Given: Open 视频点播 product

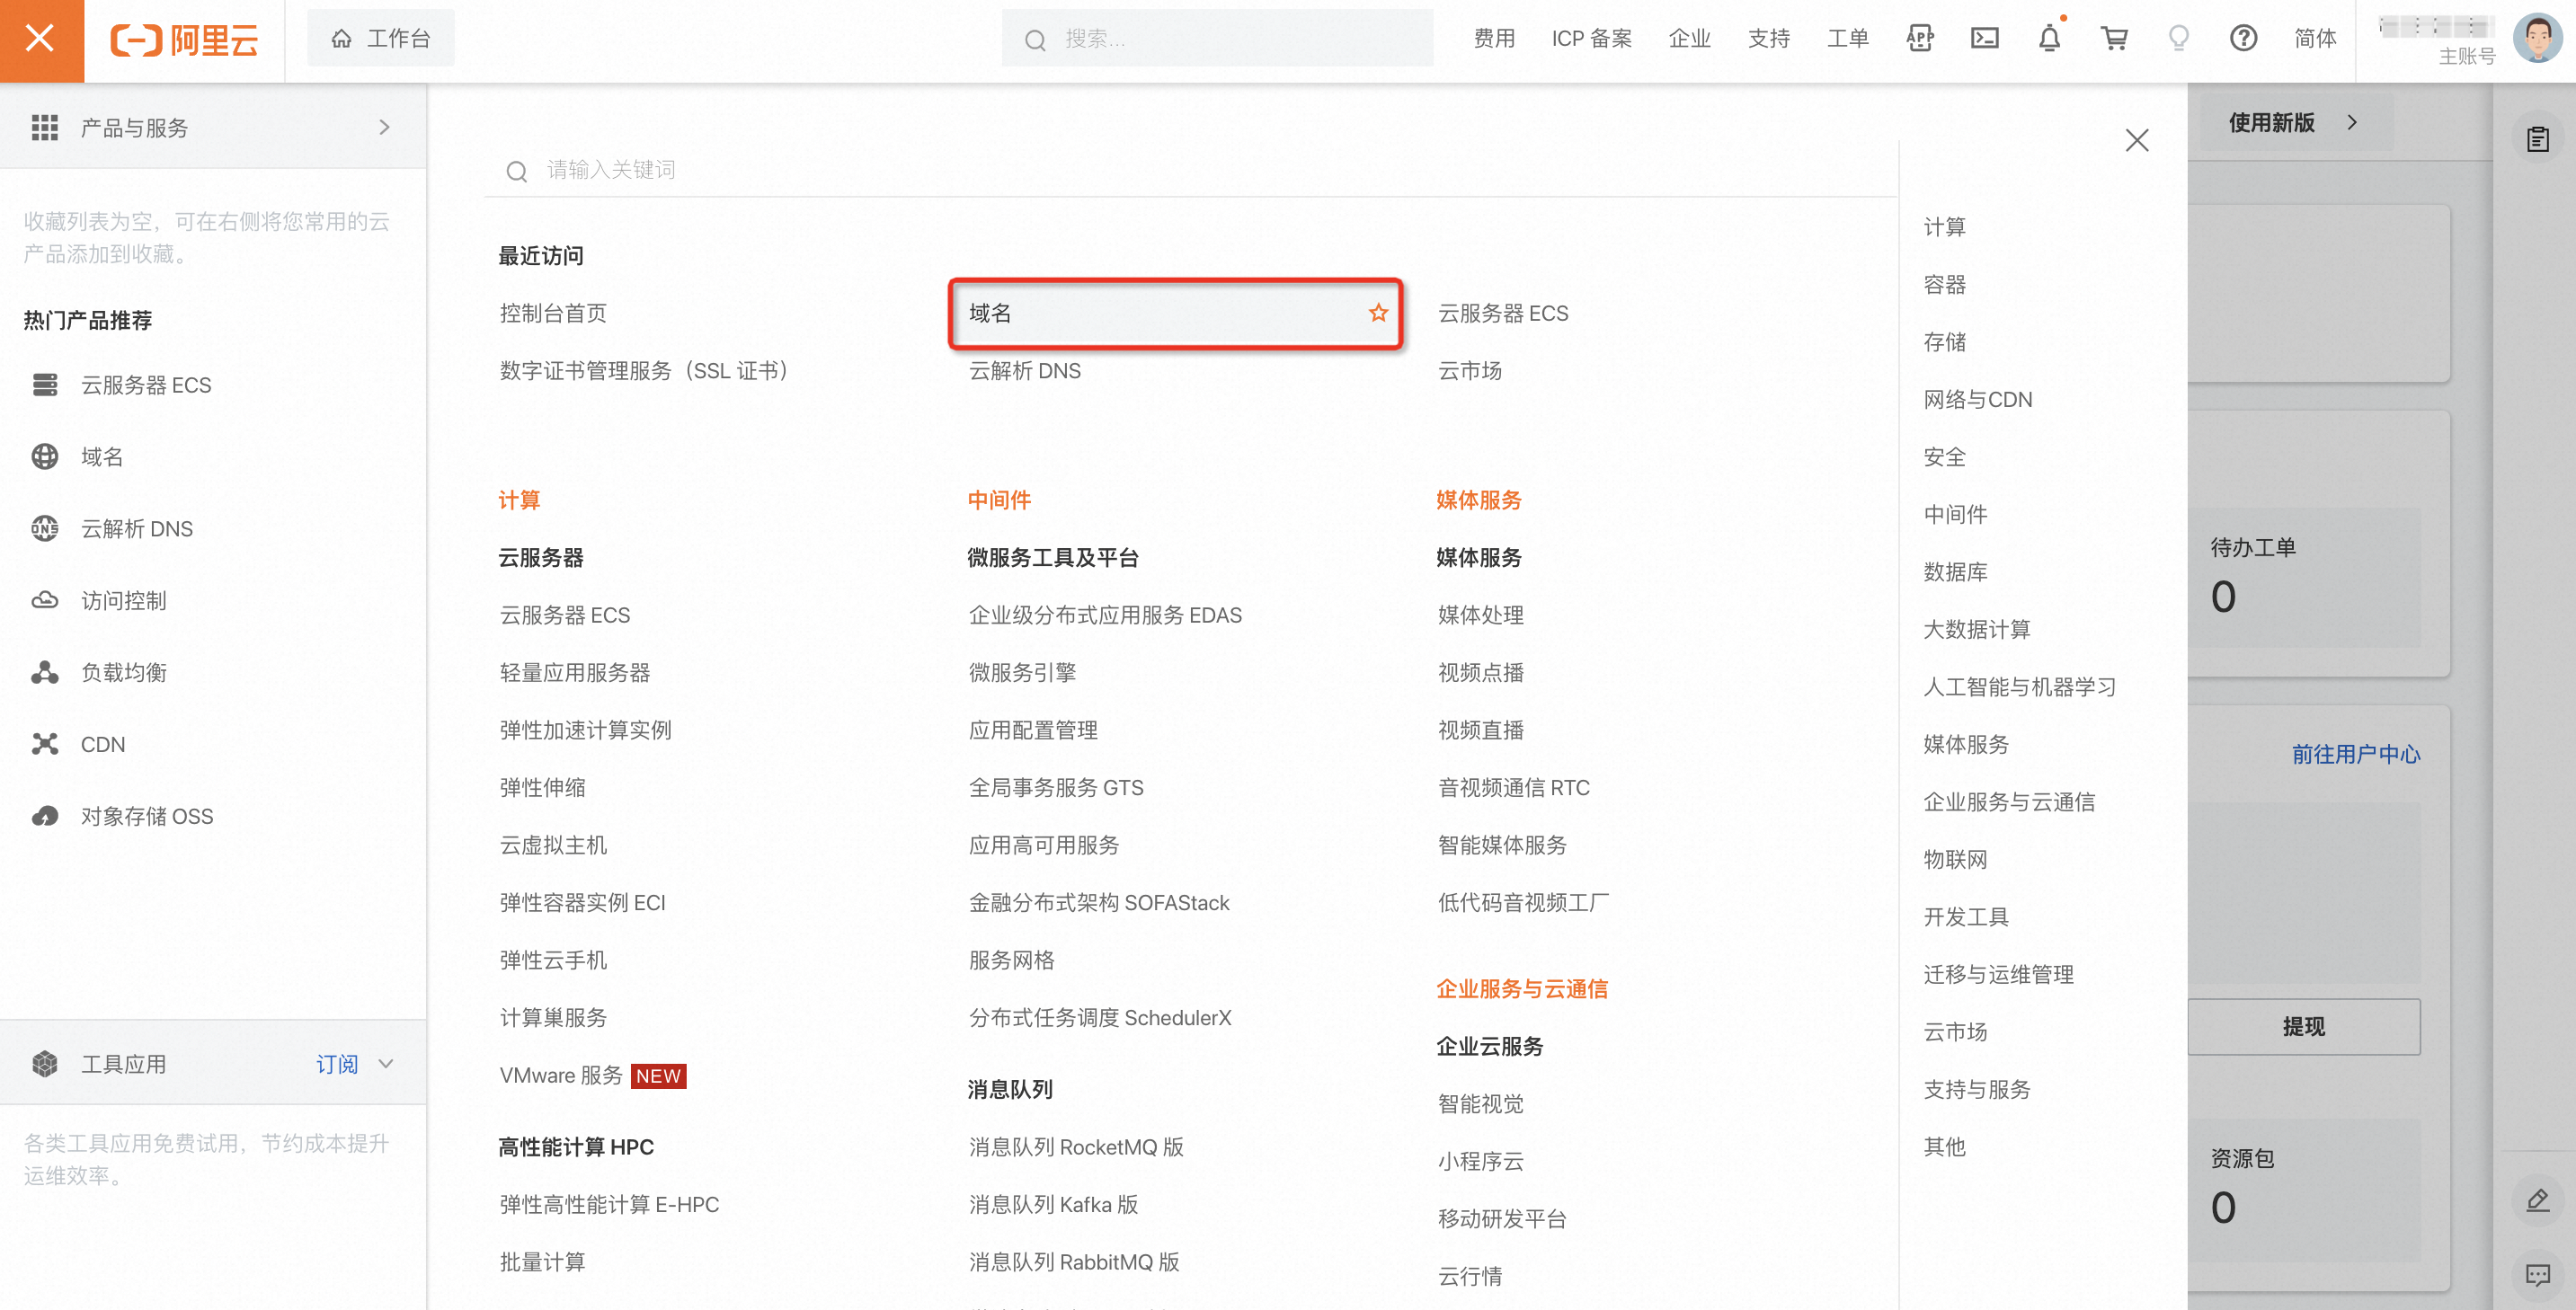Looking at the screenshot, I should tap(1480, 673).
